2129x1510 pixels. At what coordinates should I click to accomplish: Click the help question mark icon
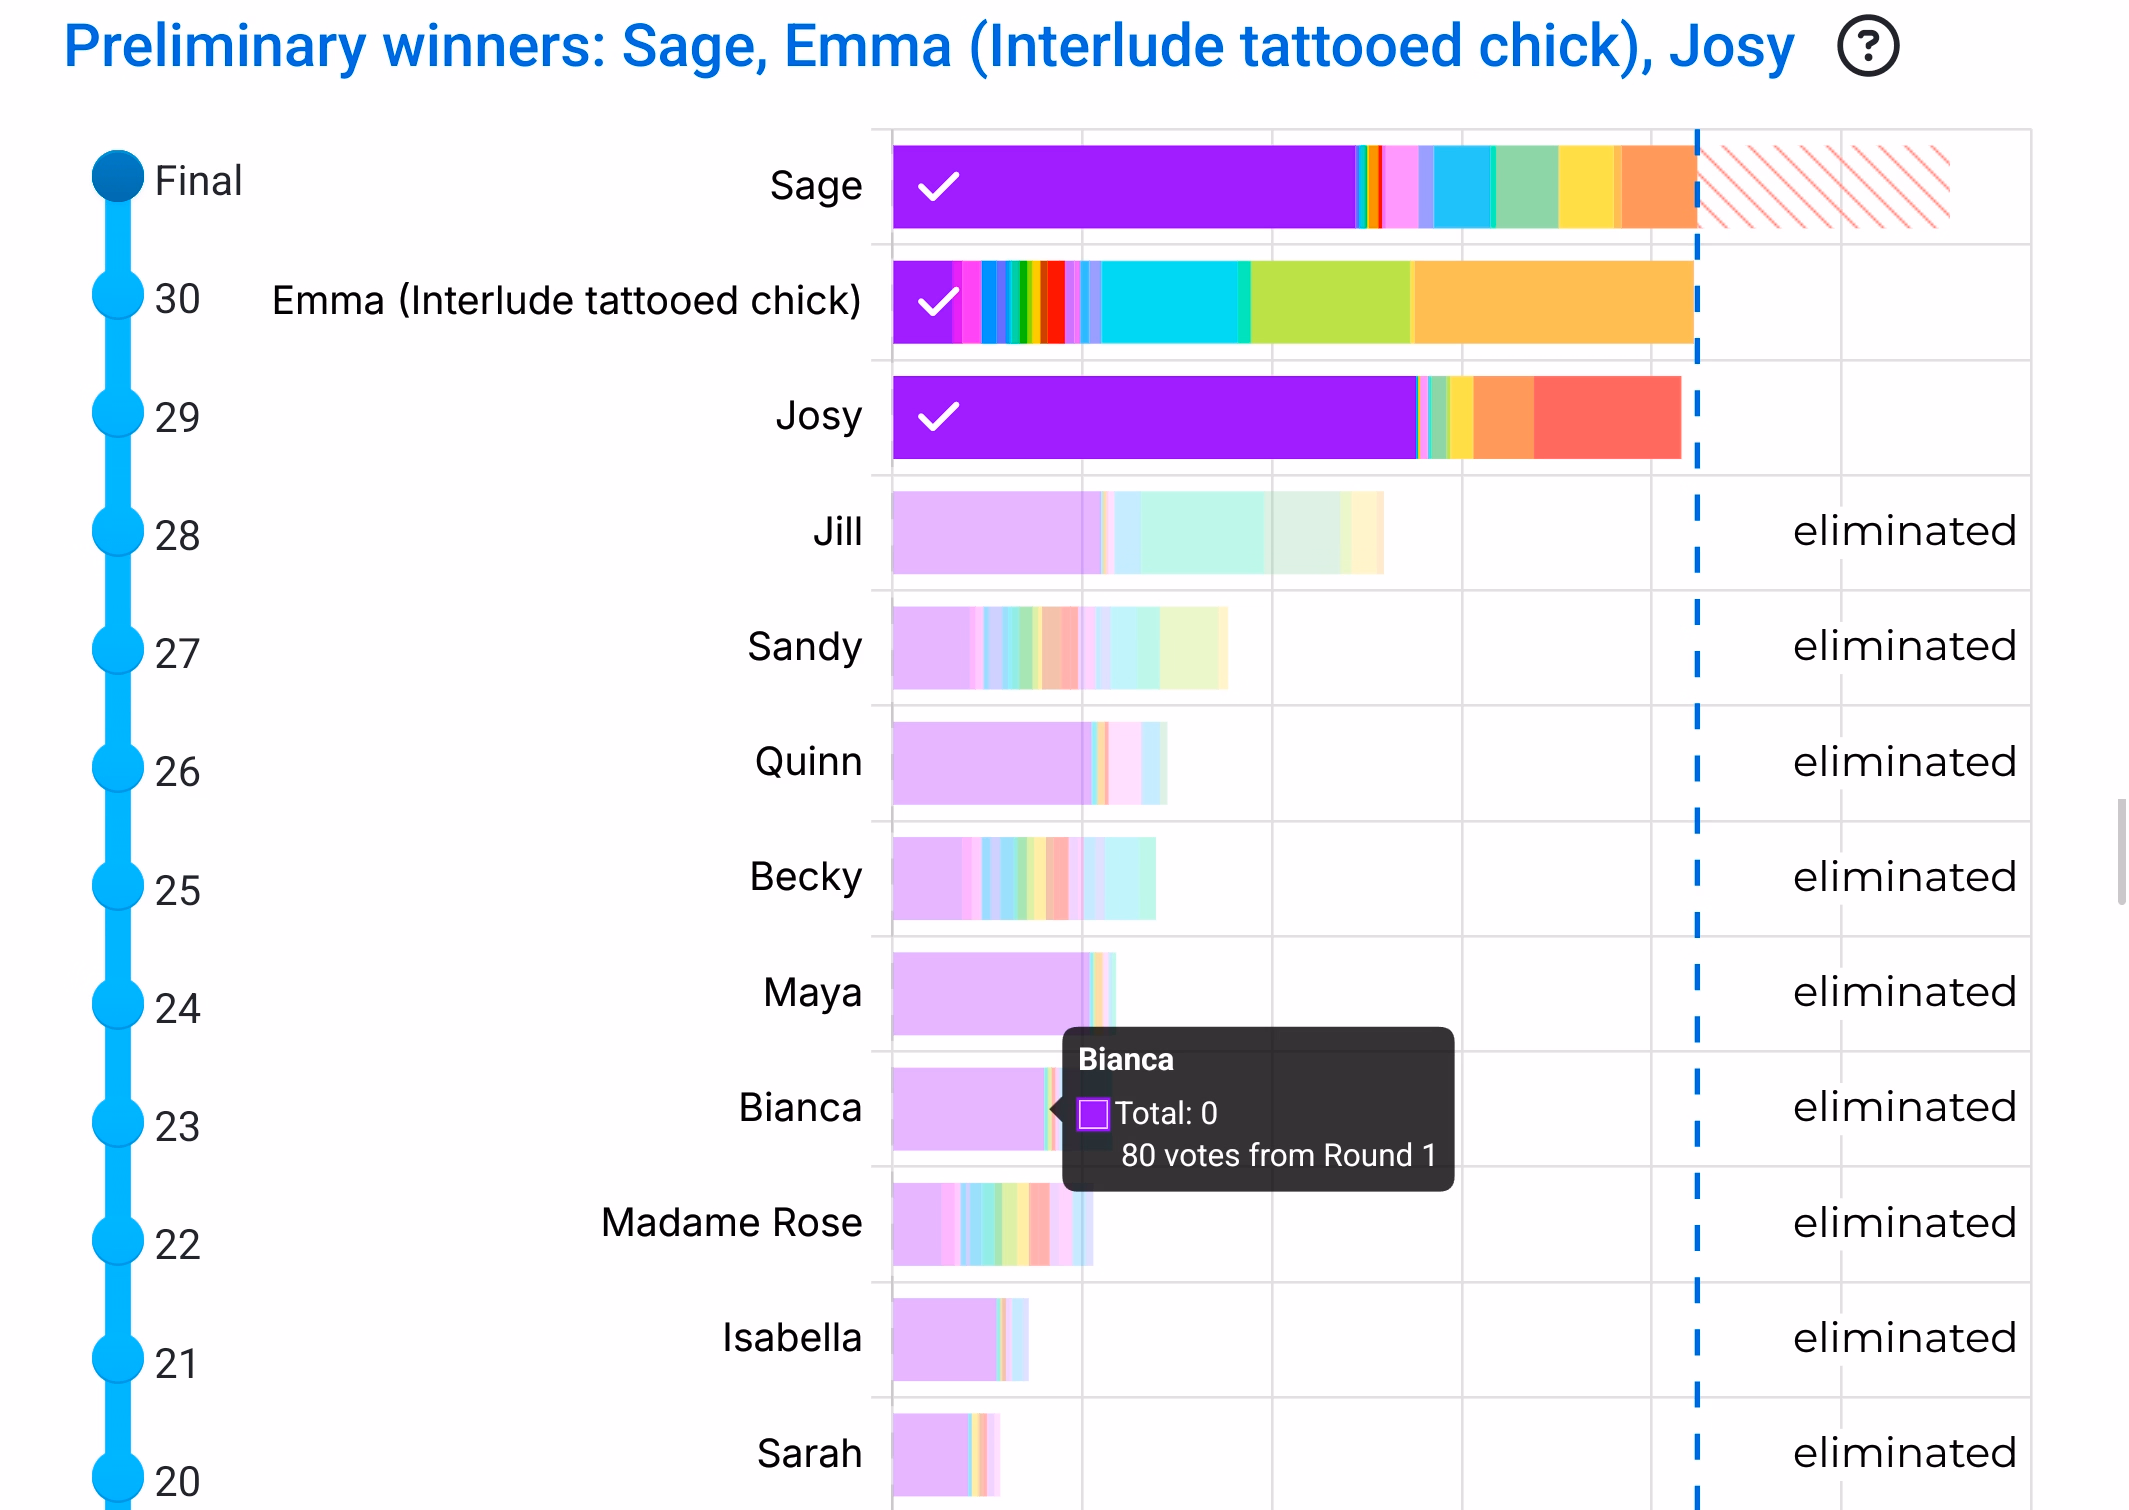tap(1867, 46)
